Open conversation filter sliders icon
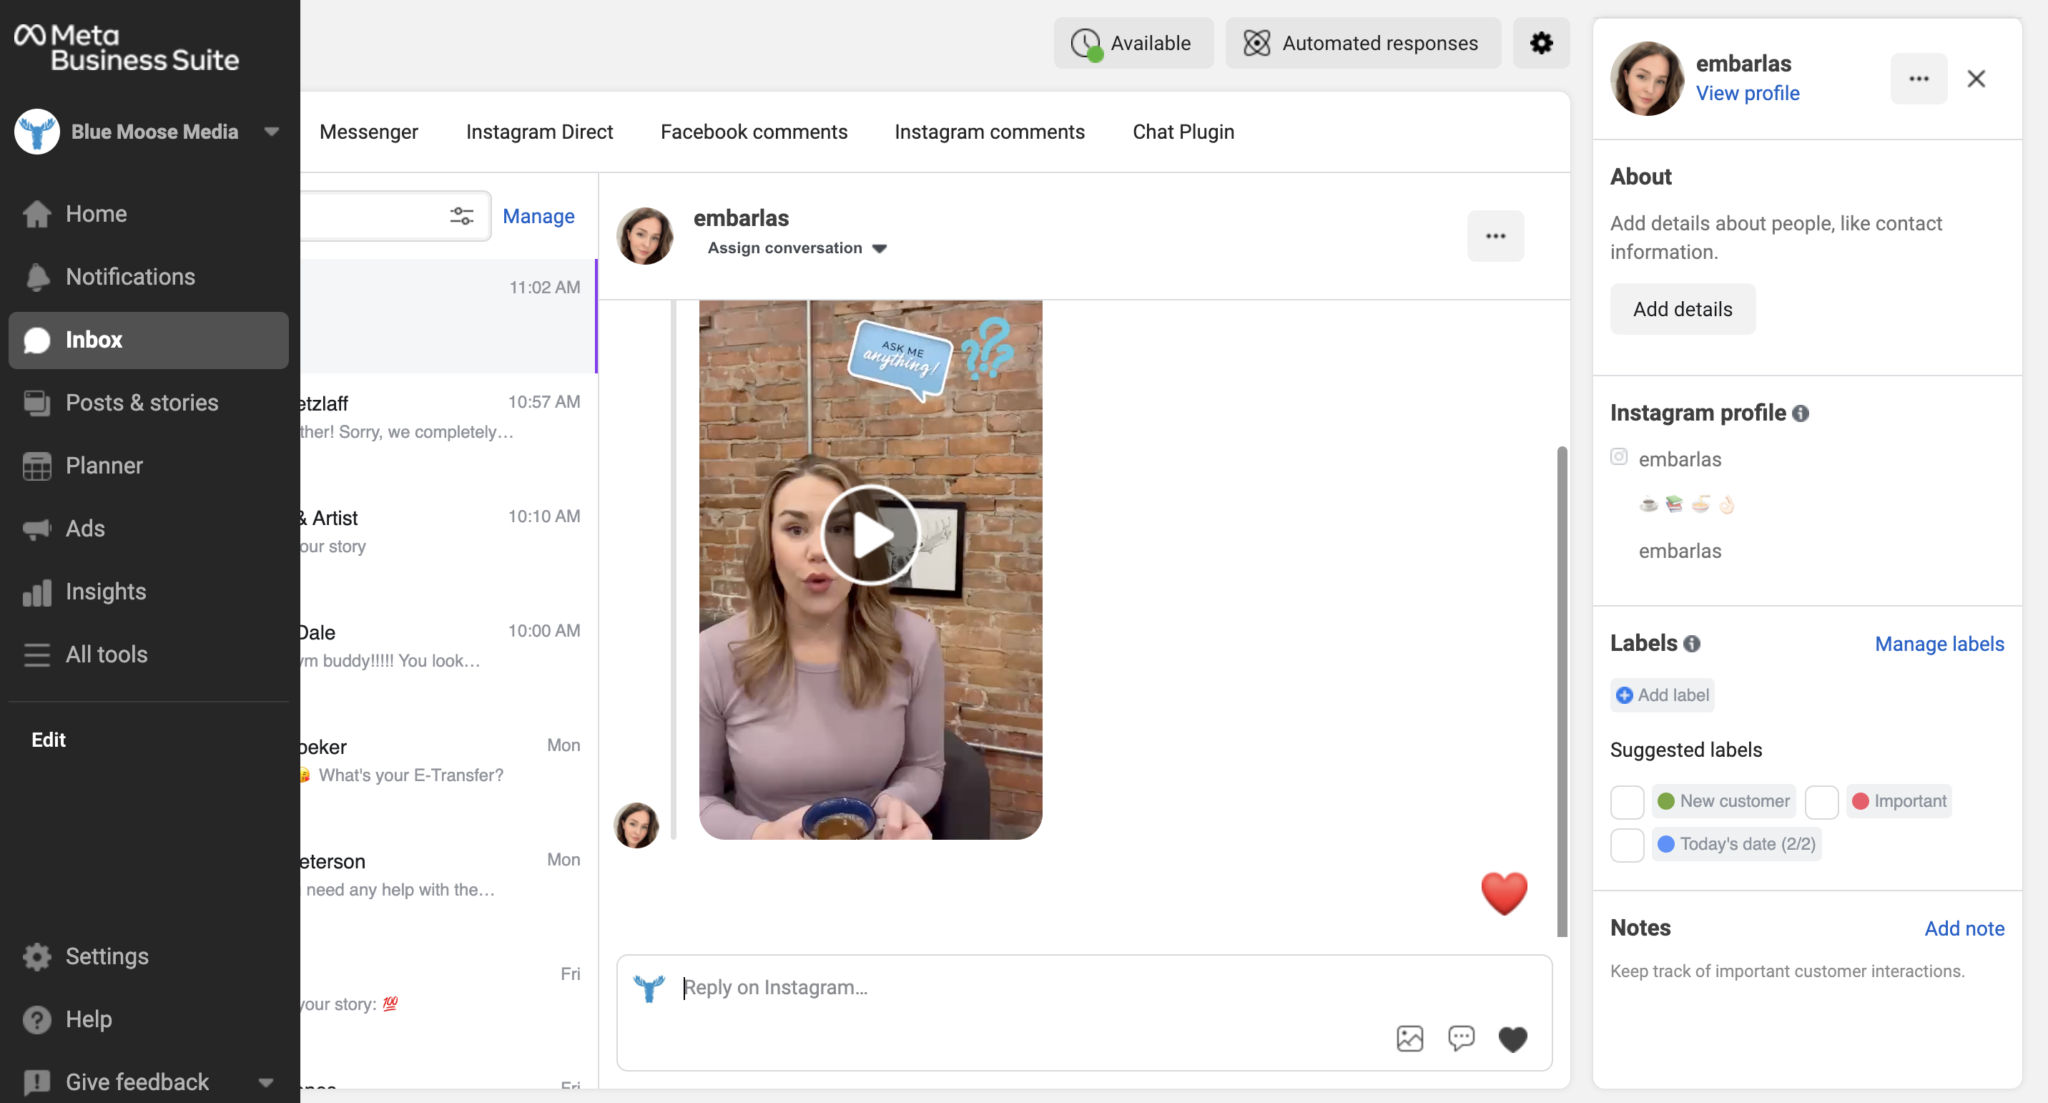This screenshot has width=2048, height=1103. pos(461,216)
